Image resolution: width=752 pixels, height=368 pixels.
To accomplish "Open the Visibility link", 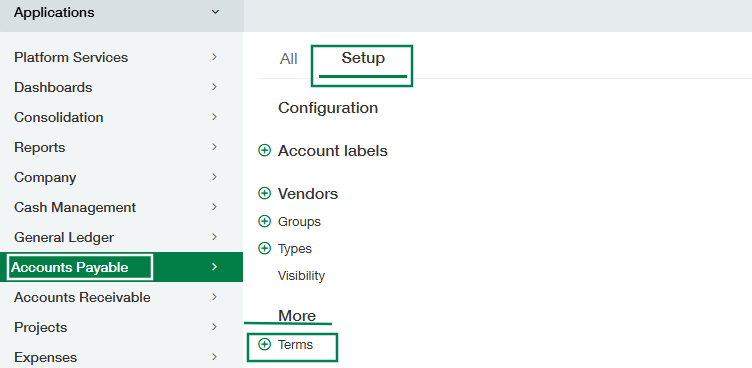I will point(301,275).
